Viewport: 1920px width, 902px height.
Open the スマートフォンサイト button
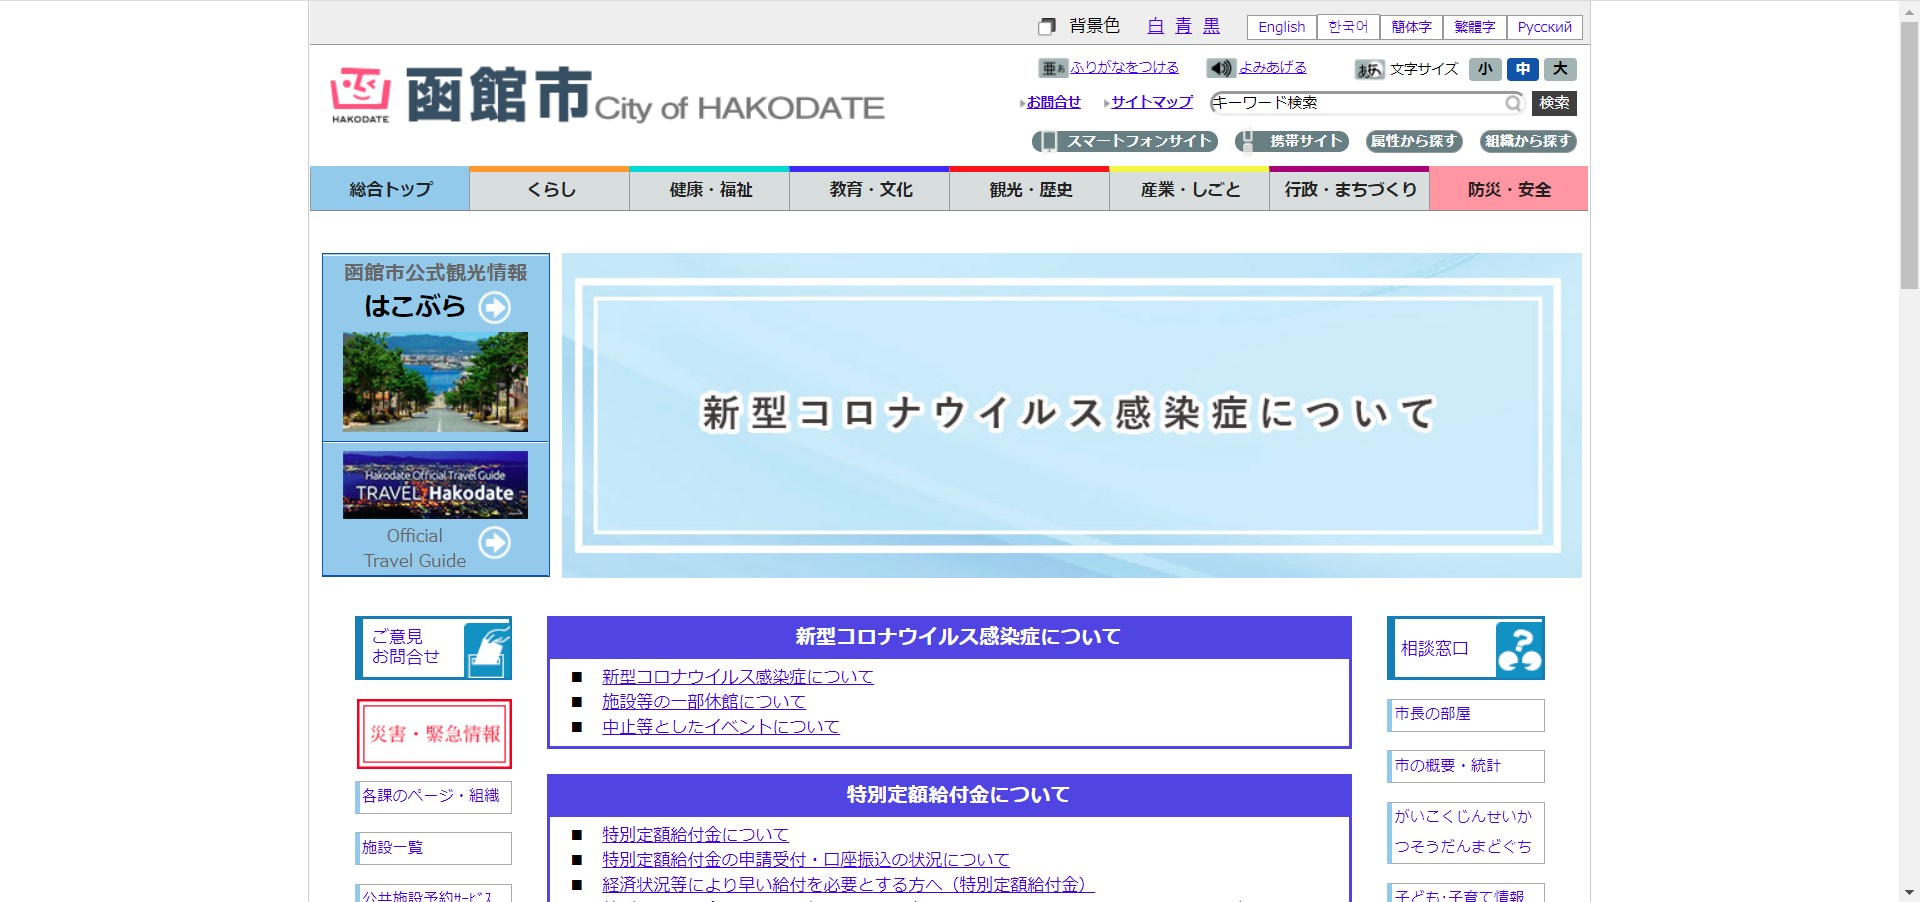1125,141
